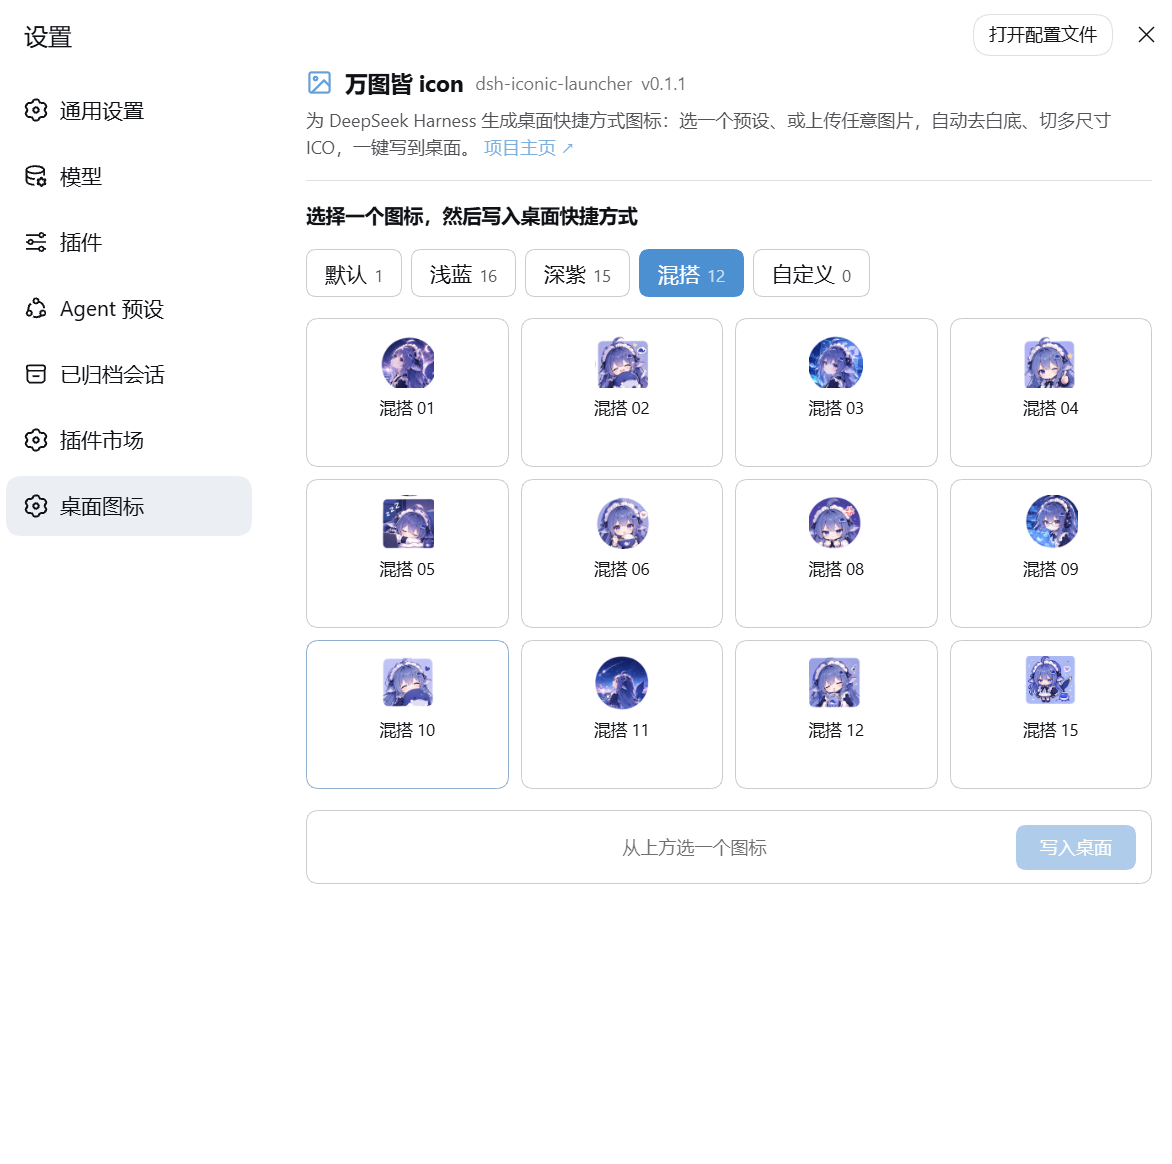Click the sliders icon beside 插件
1172x1164 pixels.
[36, 242]
